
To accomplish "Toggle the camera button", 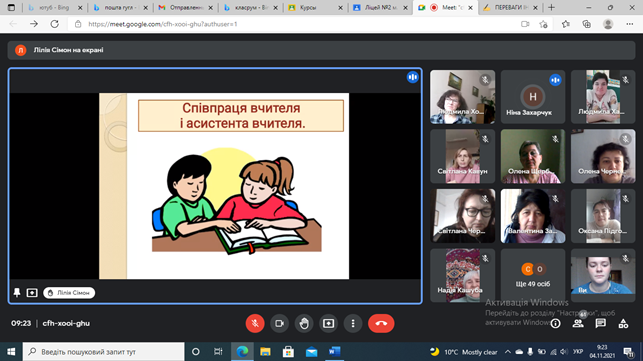I will [279, 323].
